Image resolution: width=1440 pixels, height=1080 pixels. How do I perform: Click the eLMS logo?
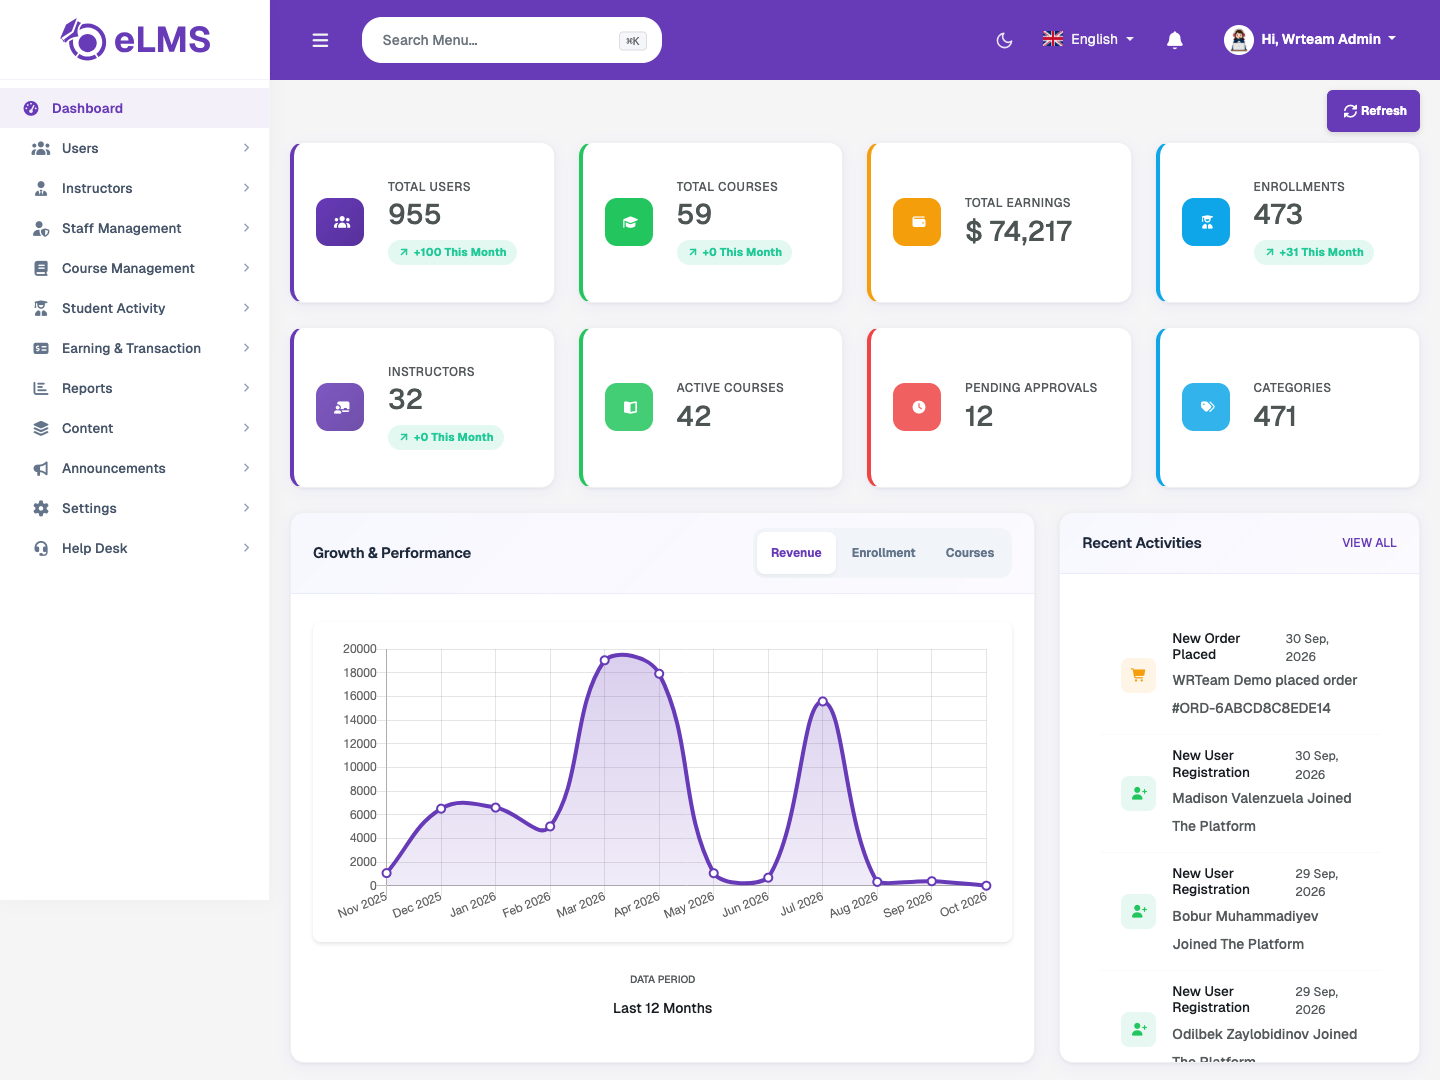135,40
